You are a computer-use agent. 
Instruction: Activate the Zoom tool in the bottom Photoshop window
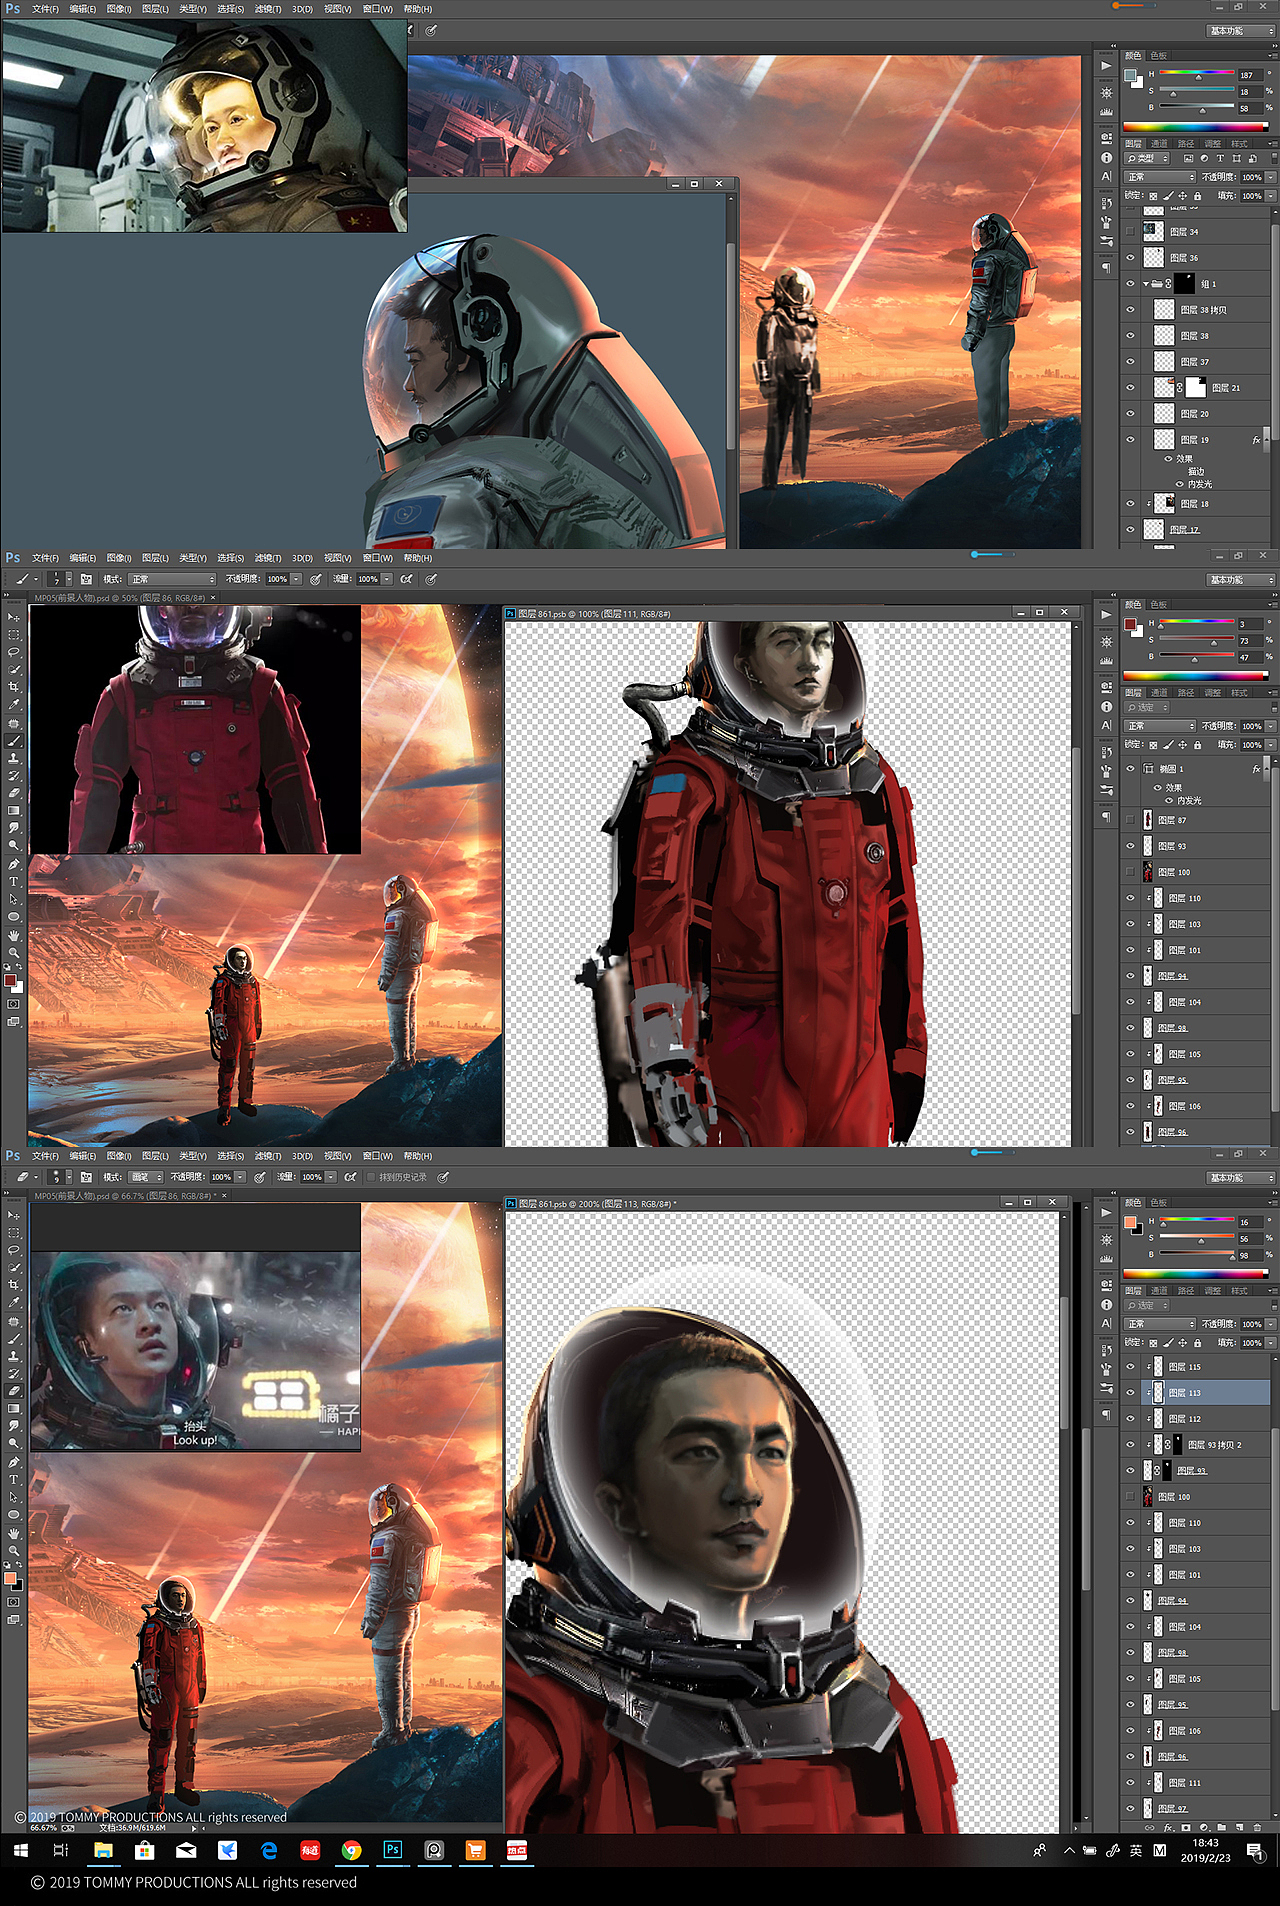(x=14, y=1551)
